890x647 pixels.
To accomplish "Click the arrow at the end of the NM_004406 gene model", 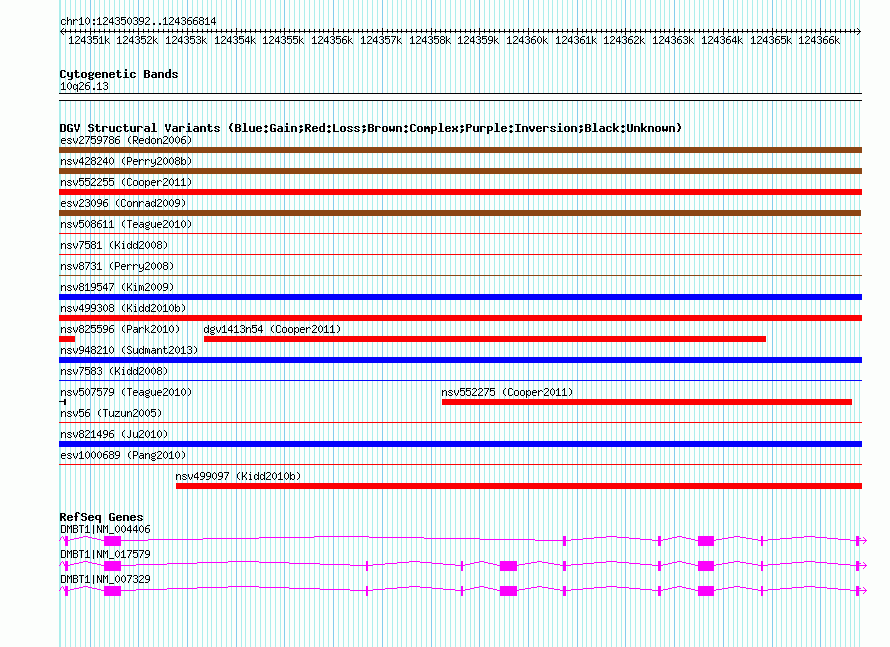I will pos(864,541).
